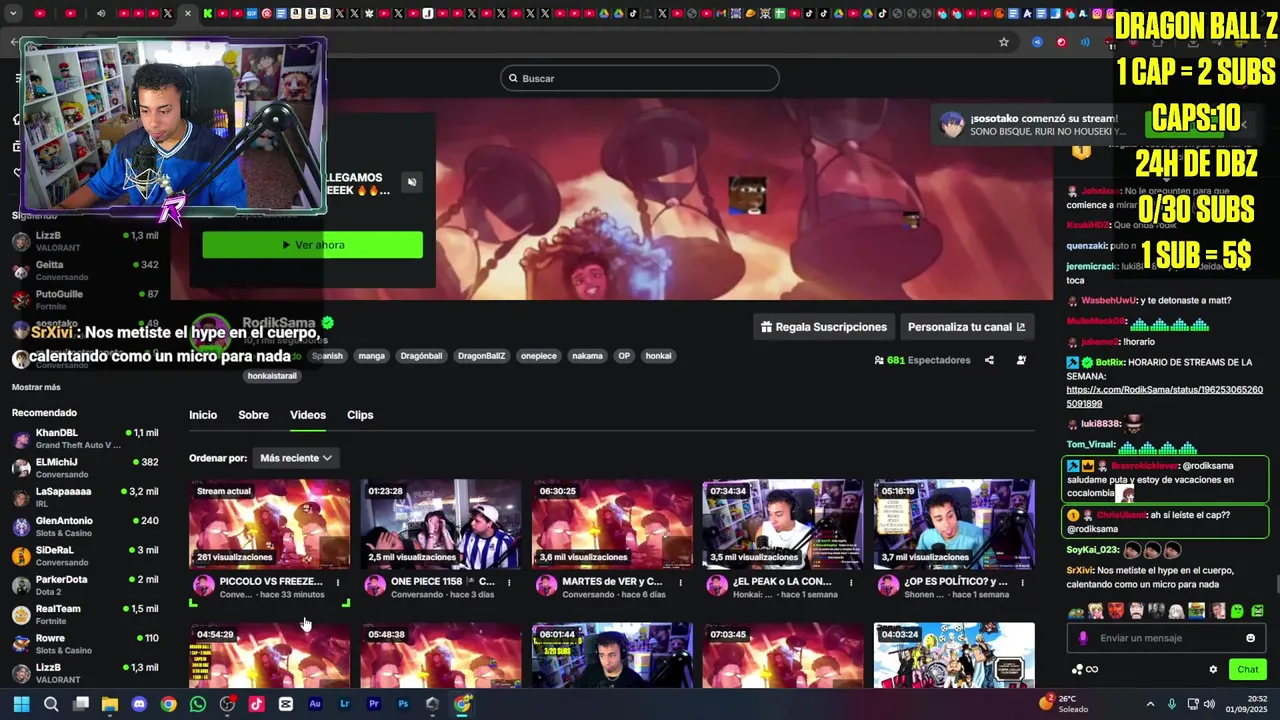Open PutoGuille in followed channels
This screenshot has width=1280, height=720.
point(85,300)
